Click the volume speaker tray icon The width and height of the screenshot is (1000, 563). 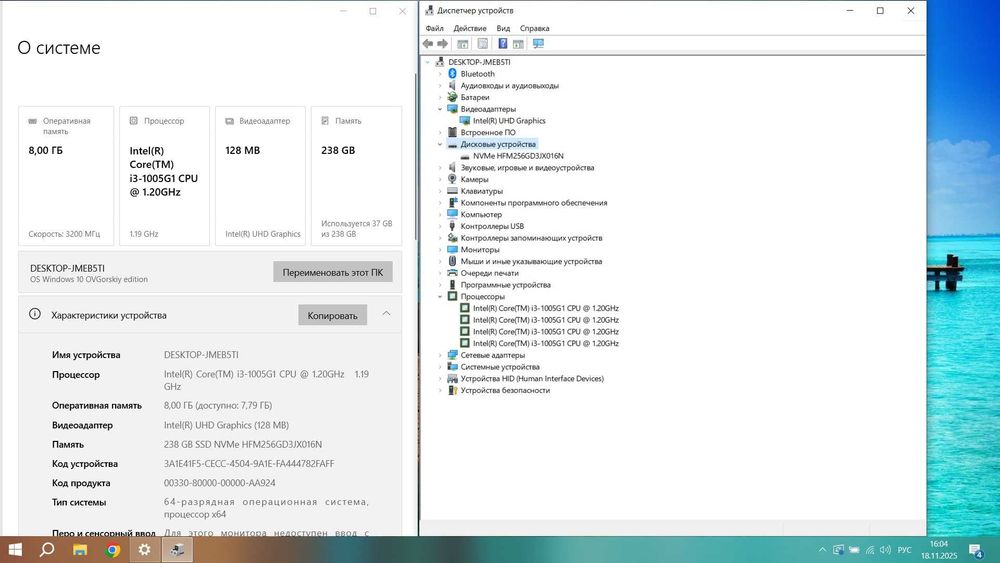click(x=885, y=550)
